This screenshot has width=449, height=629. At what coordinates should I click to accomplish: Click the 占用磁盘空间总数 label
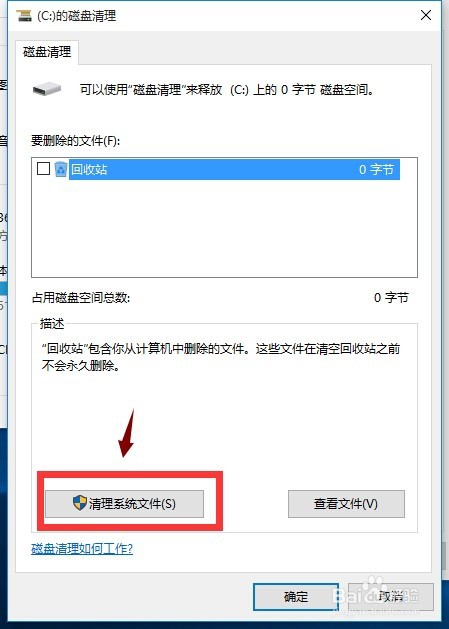click(x=81, y=298)
